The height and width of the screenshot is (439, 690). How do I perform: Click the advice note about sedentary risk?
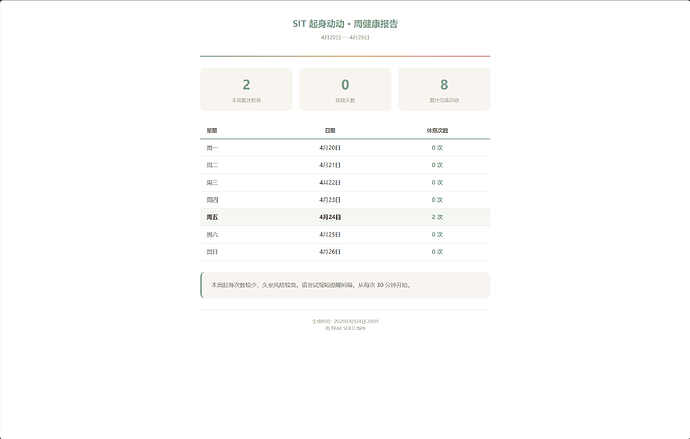(x=311, y=285)
